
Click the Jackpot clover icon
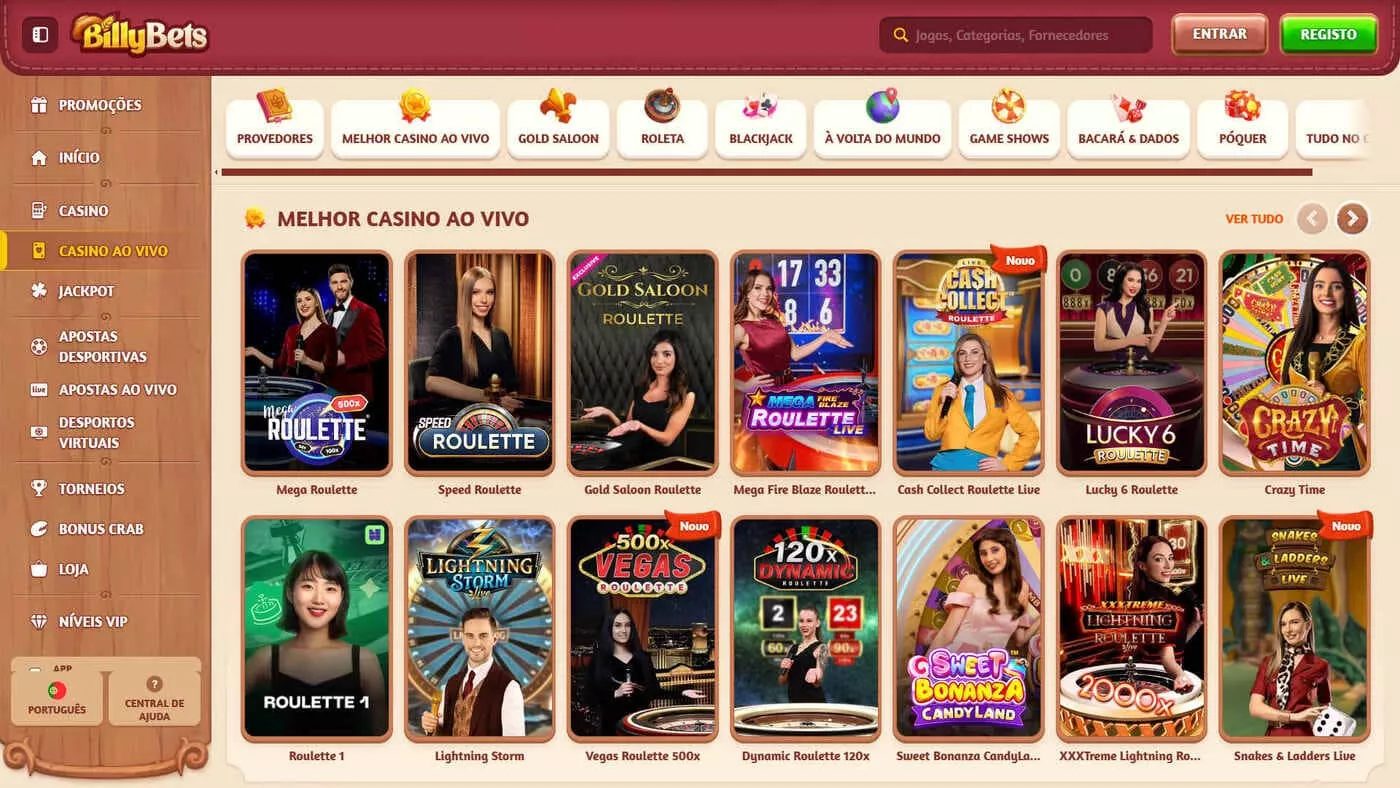point(39,291)
